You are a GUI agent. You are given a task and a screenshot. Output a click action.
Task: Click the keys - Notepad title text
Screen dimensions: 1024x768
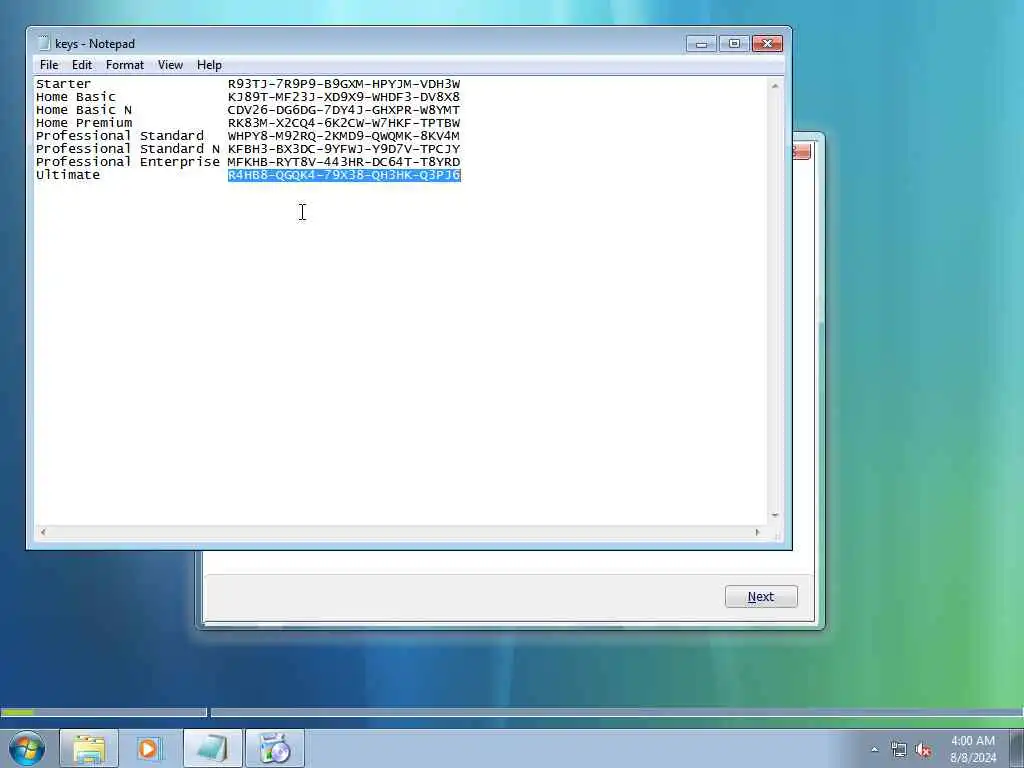click(x=95, y=44)
